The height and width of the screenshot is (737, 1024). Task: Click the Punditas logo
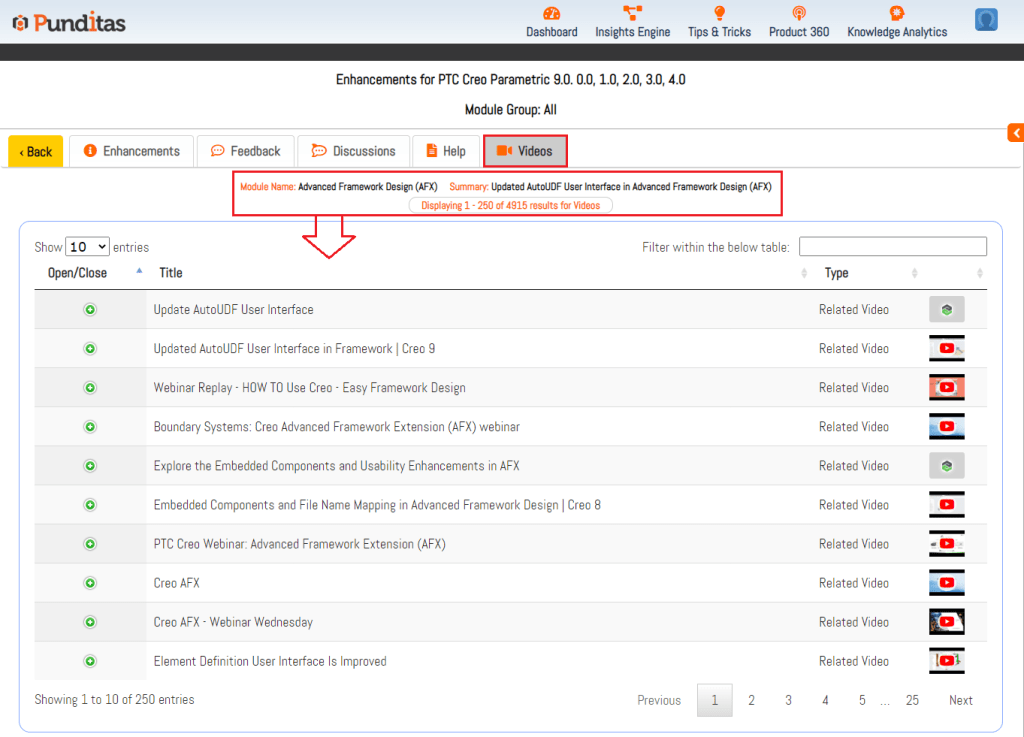tap(69, 22)
